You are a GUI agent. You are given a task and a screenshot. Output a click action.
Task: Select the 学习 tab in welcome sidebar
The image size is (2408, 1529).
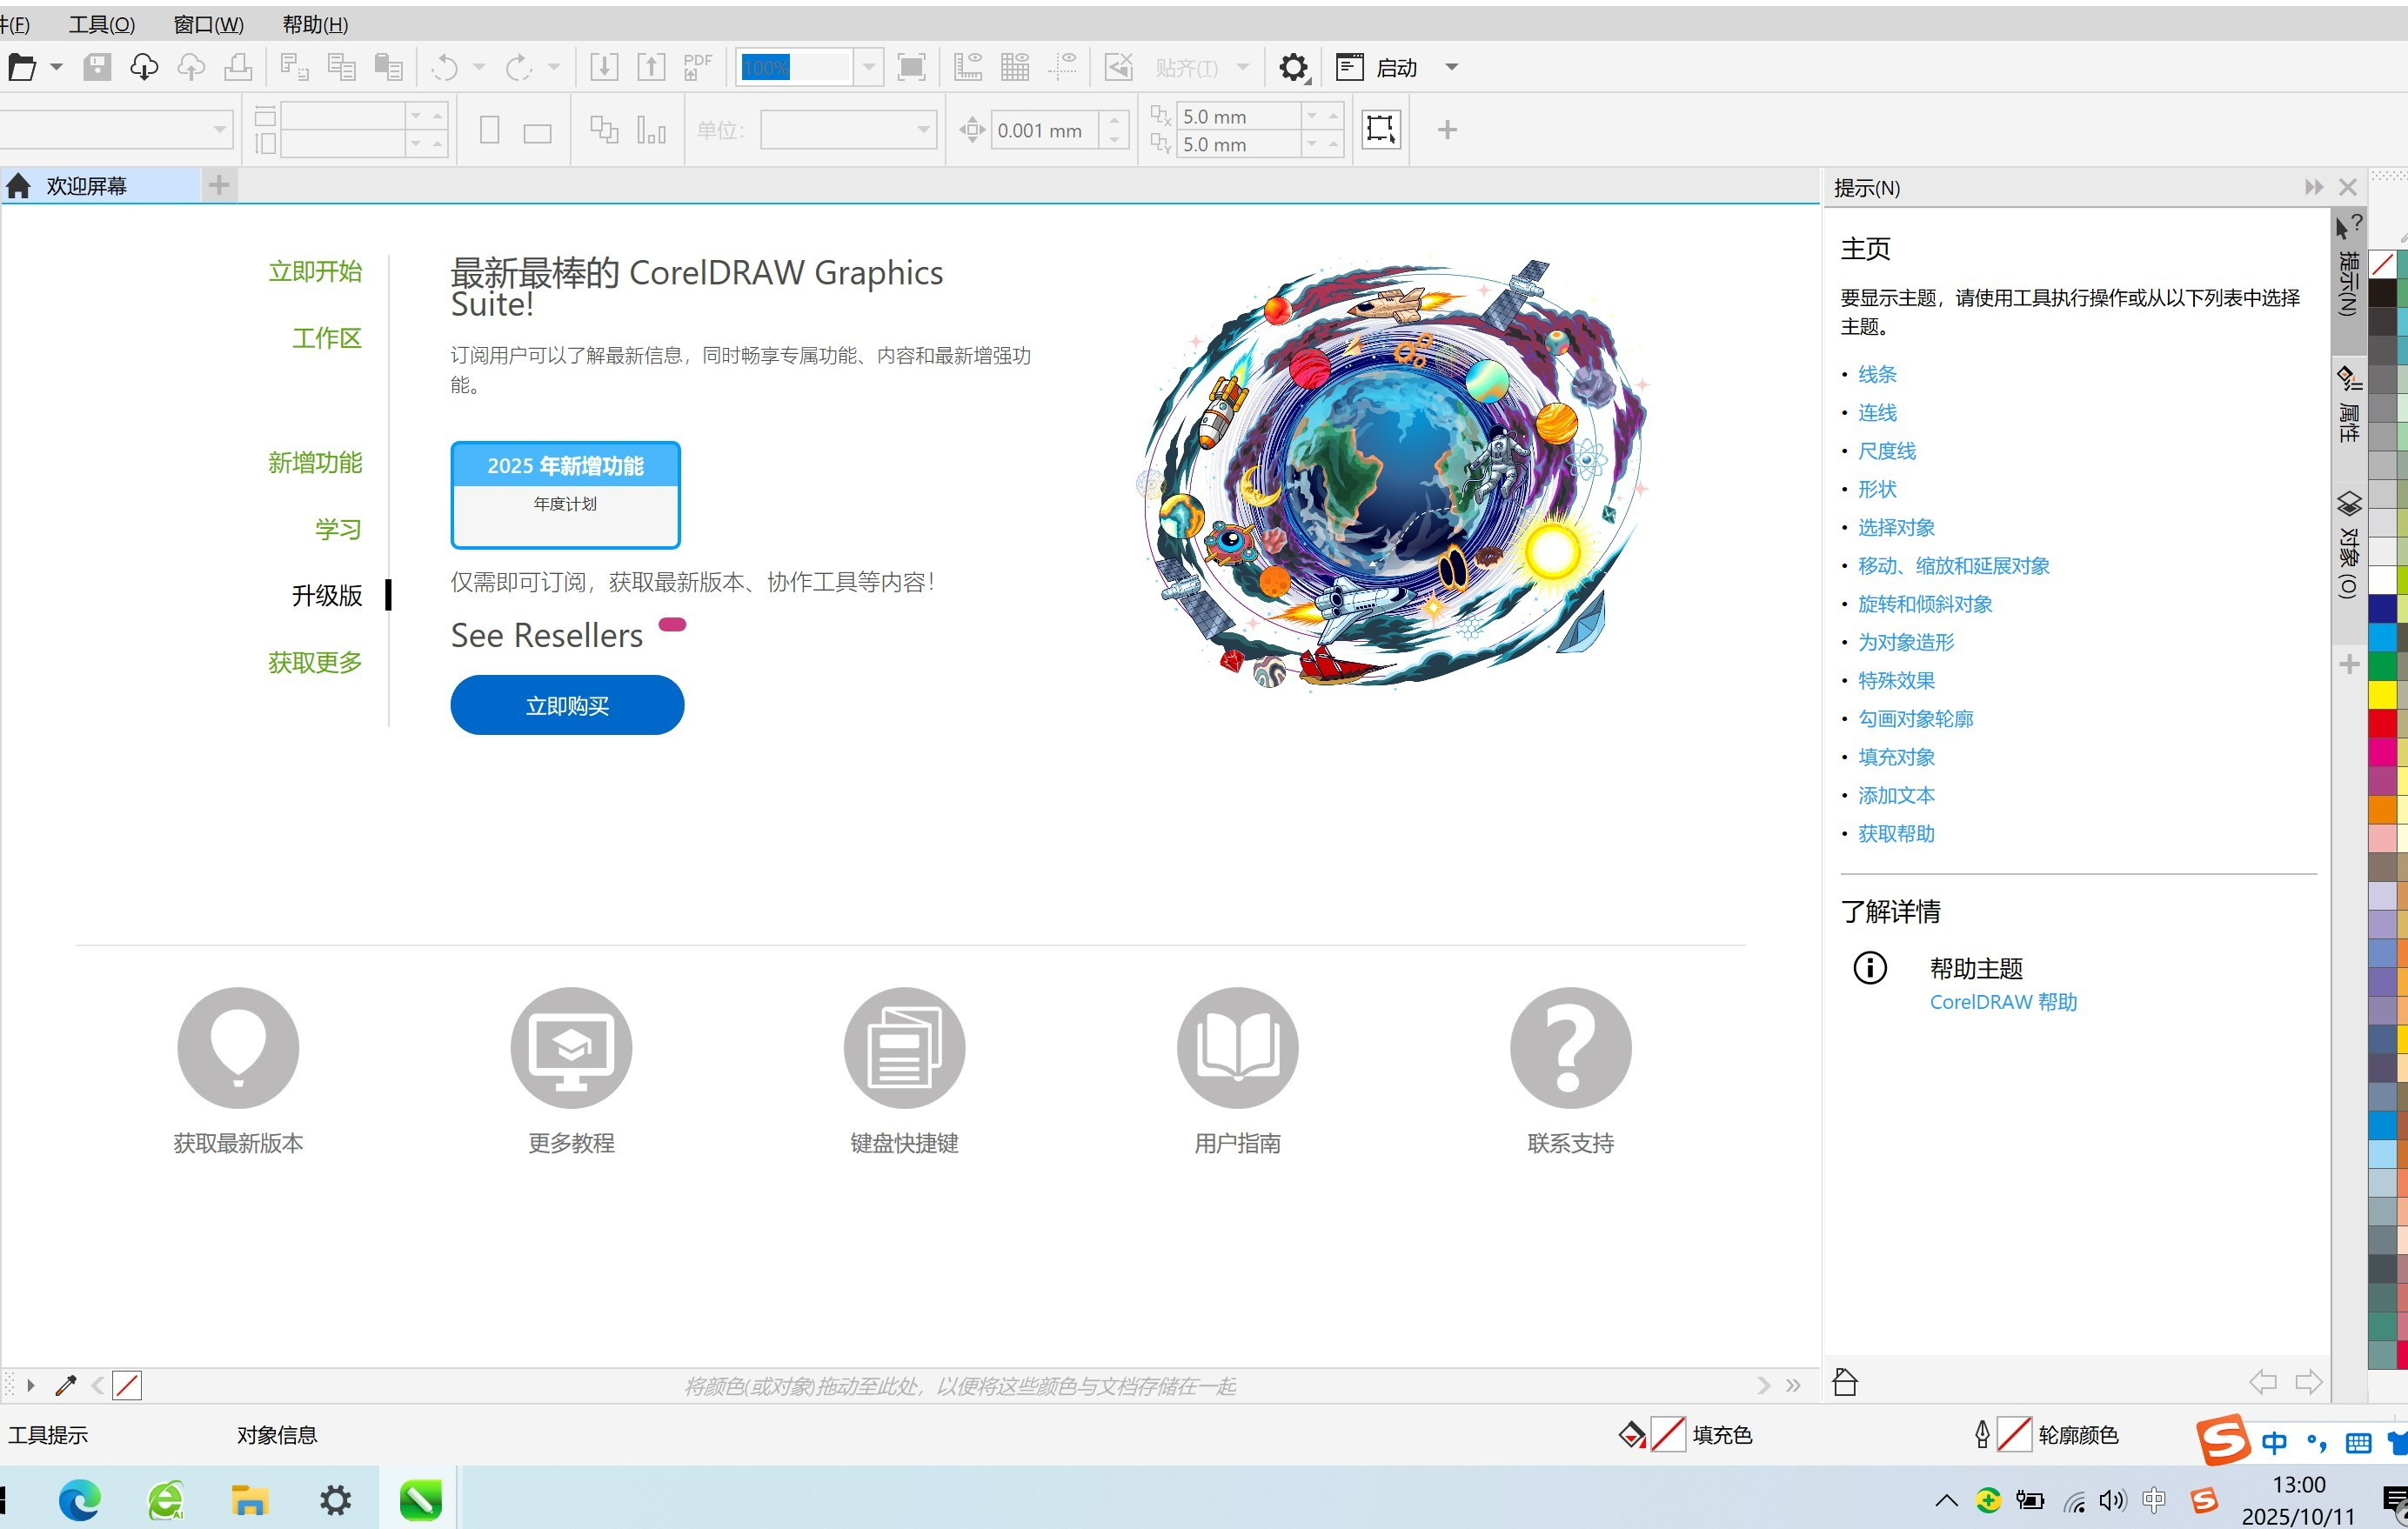[x=338, y=529]
